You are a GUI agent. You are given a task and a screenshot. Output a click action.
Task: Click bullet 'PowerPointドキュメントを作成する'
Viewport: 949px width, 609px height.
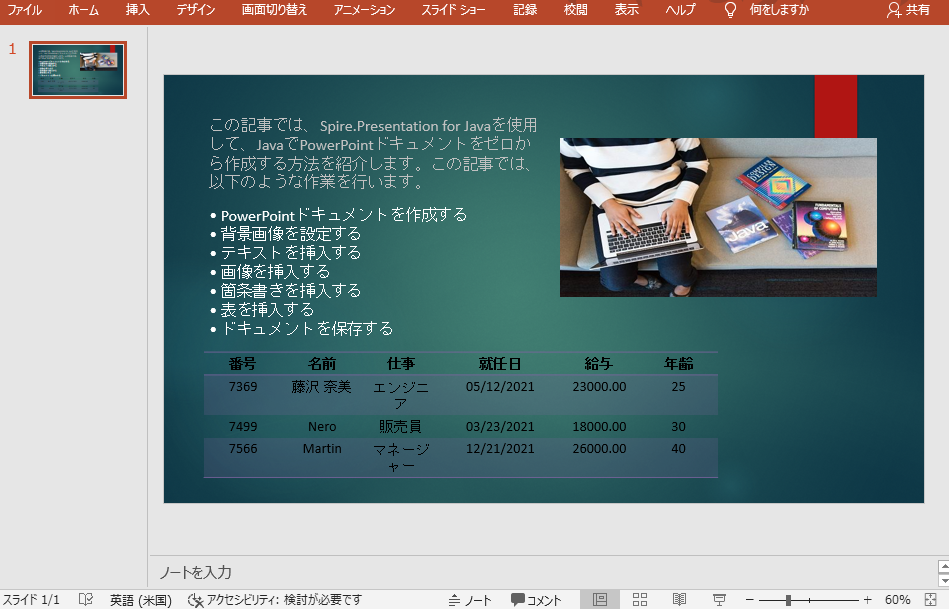pos(343,215)
